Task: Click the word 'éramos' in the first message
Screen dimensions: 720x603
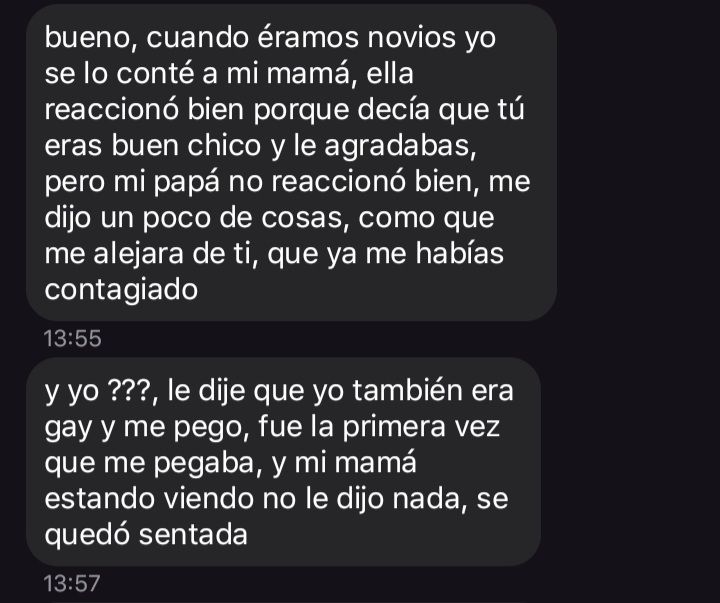Action: [308, 37]
